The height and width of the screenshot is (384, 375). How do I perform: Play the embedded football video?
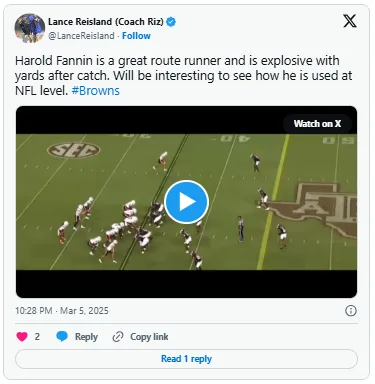pyautogui.click(x=186, y=202)
